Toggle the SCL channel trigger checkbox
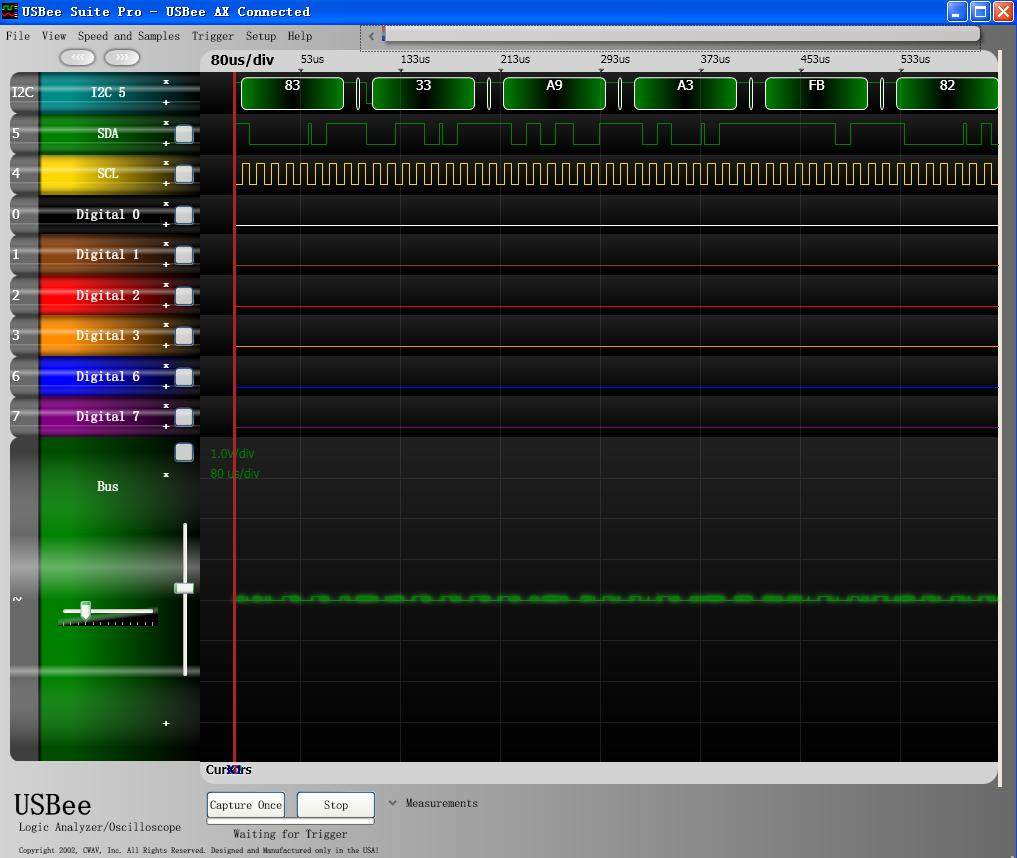The width and height of the screenshot is (1017, 858). coord(184,174)
